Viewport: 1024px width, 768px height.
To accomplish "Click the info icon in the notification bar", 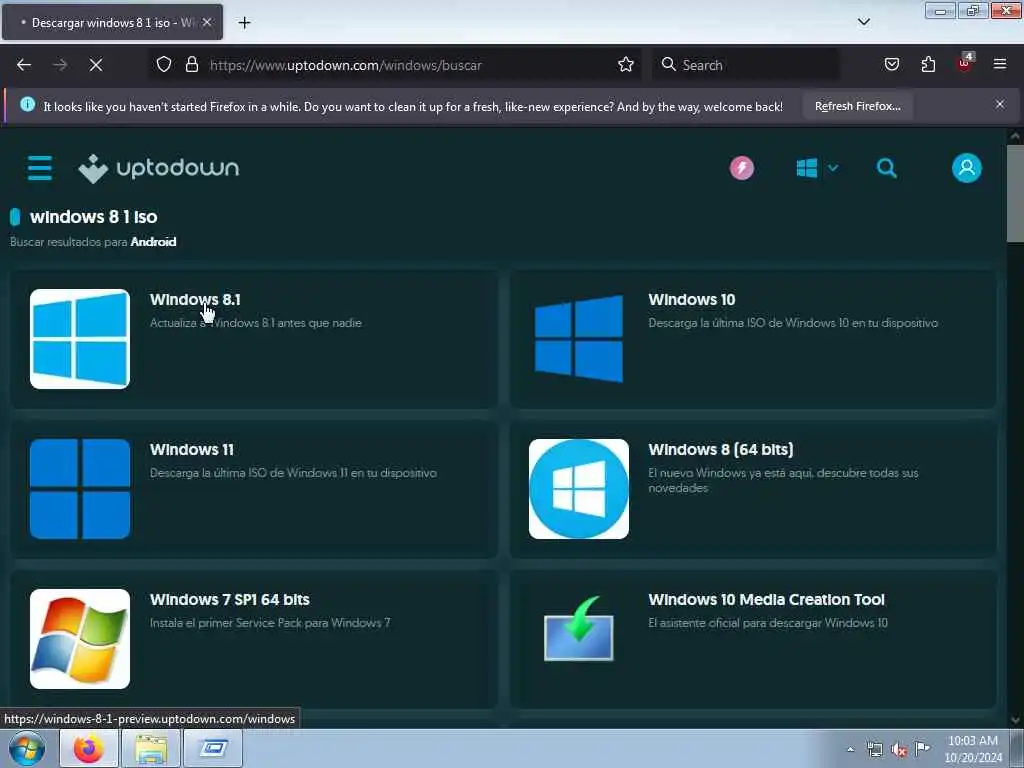I will [x=27, y=104].
